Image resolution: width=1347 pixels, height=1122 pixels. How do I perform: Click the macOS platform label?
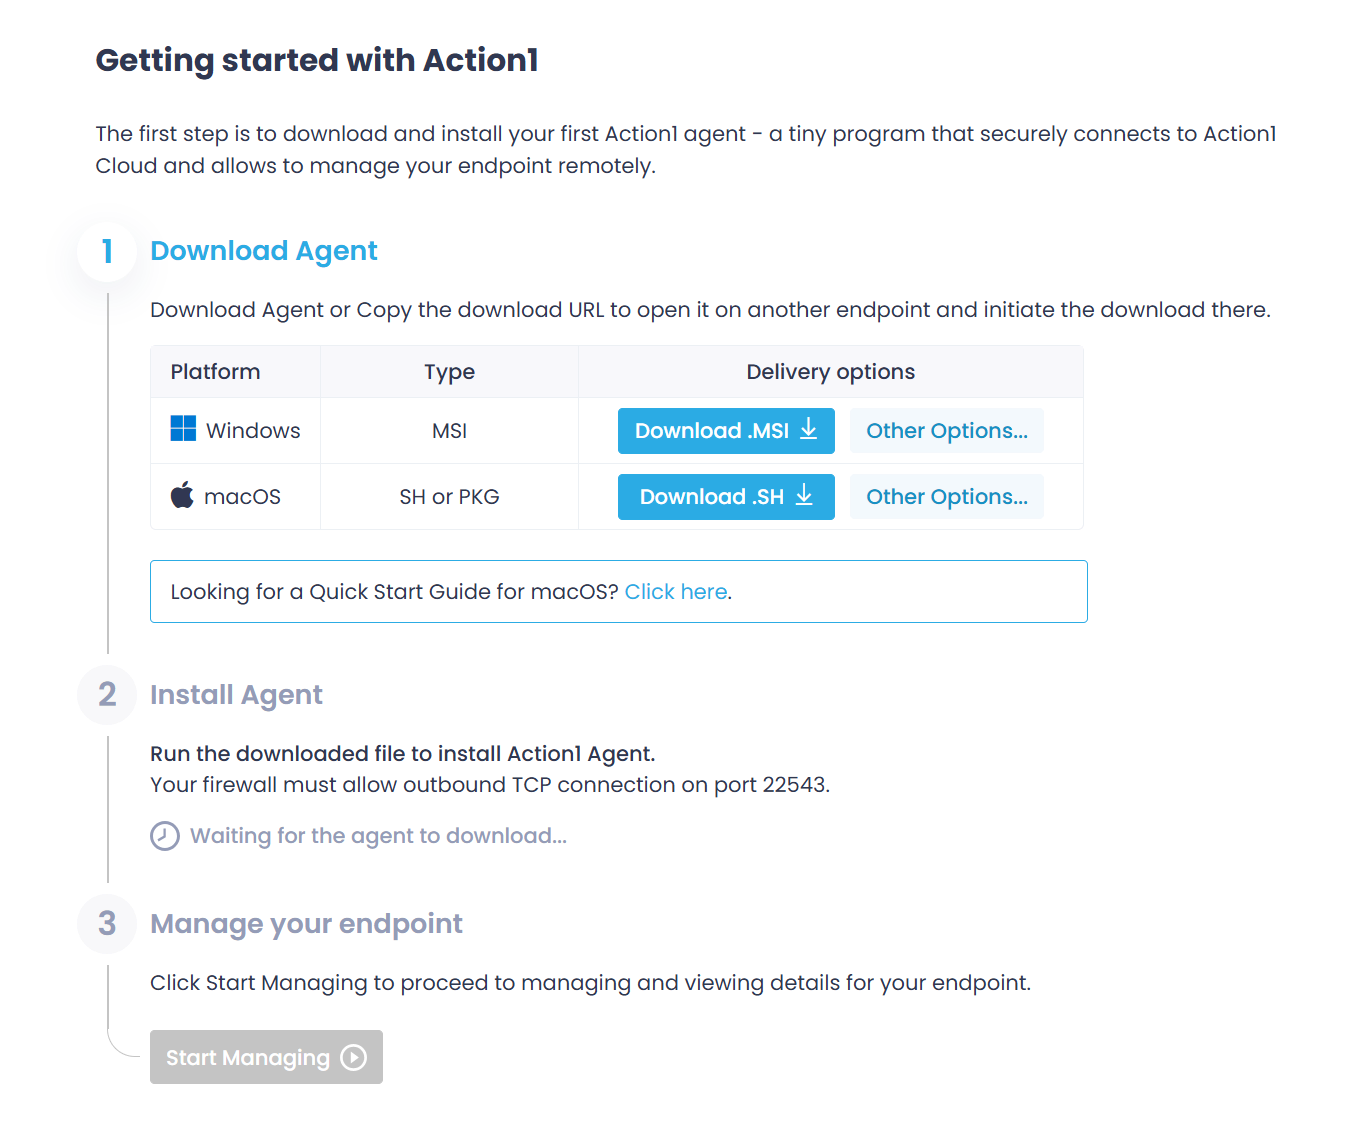pyautogui.click(x=242, y=497)
